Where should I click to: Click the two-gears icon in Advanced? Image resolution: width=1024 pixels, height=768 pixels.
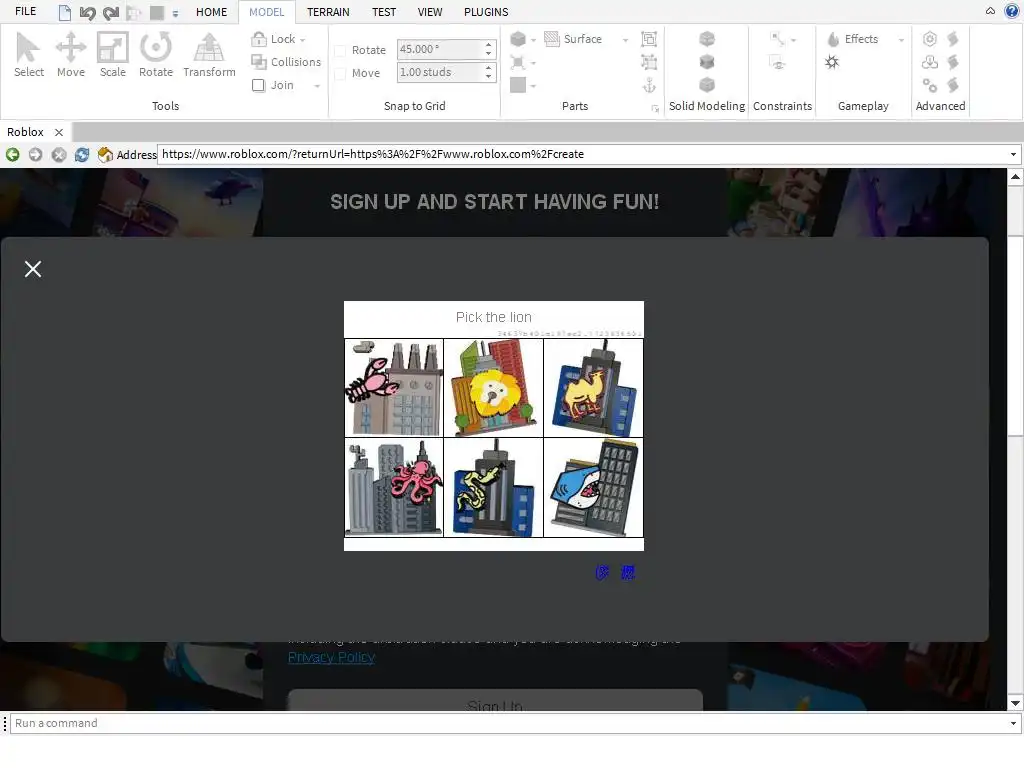click(x=930, y=85)
